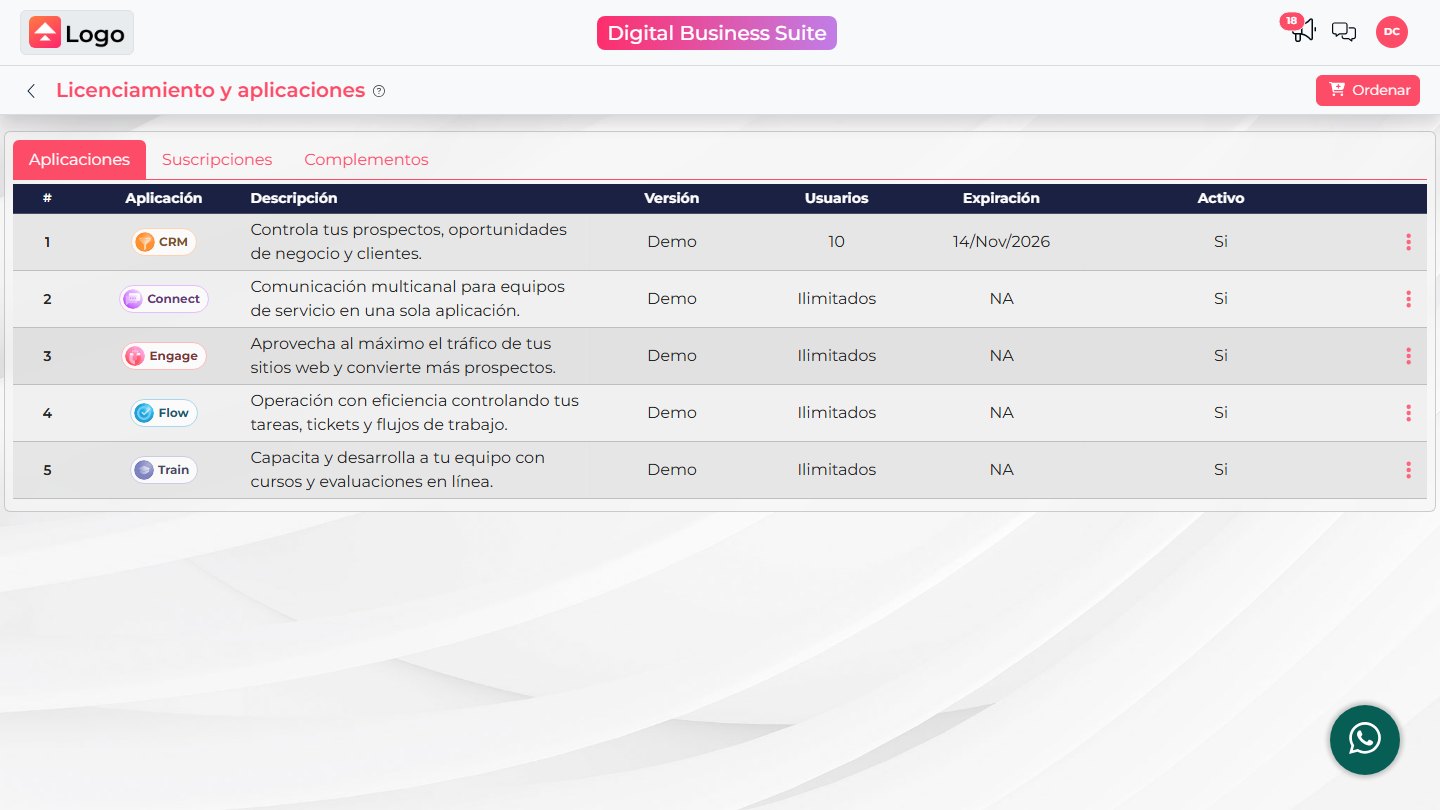
Task: Click the NA expiration in the Engage row
Action: click(x=1001, y=356)
